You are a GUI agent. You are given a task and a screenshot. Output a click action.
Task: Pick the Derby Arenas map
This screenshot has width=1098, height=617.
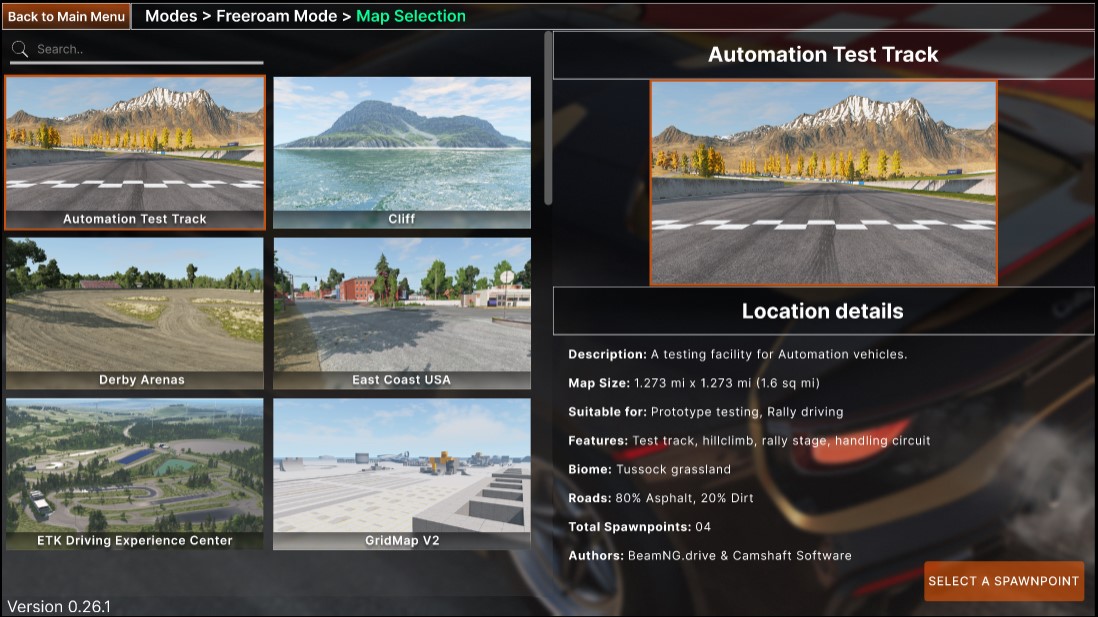click(135, 313)
